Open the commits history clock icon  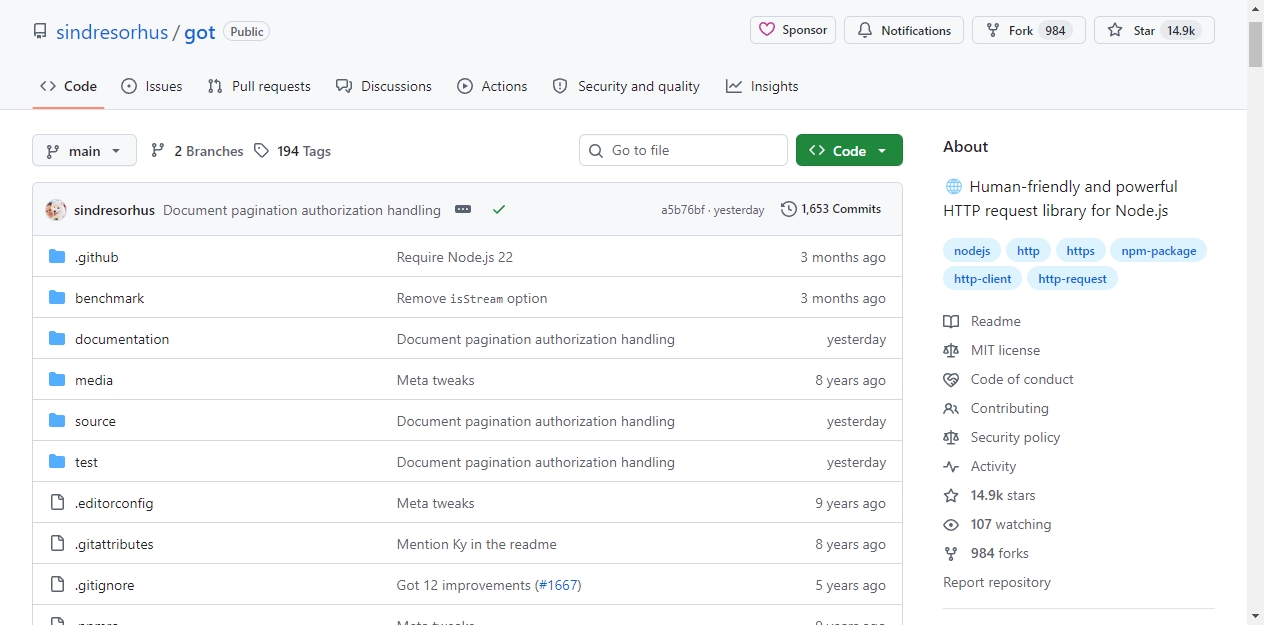click(789, 209)
